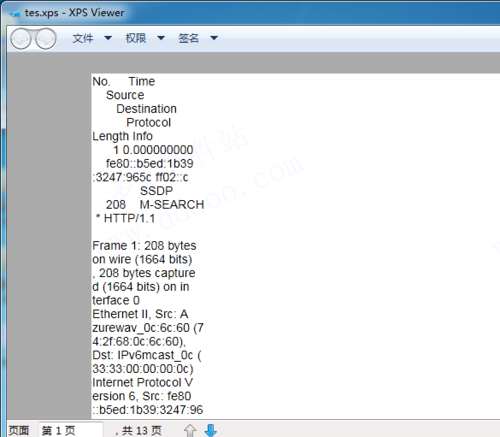The height and width of the screenshot is (437, 500).
Task: Click the 'Destination' header text in document
Action: (x=146, y=109)
